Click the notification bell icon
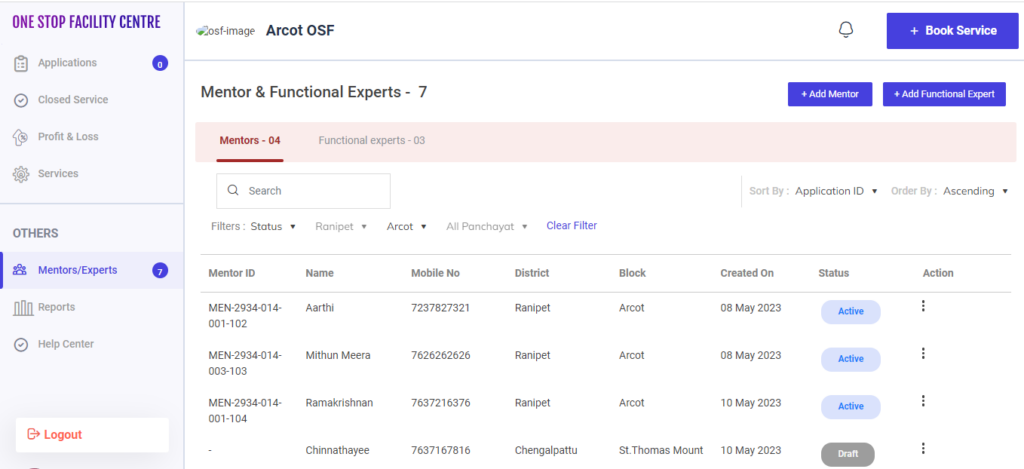 845,30
